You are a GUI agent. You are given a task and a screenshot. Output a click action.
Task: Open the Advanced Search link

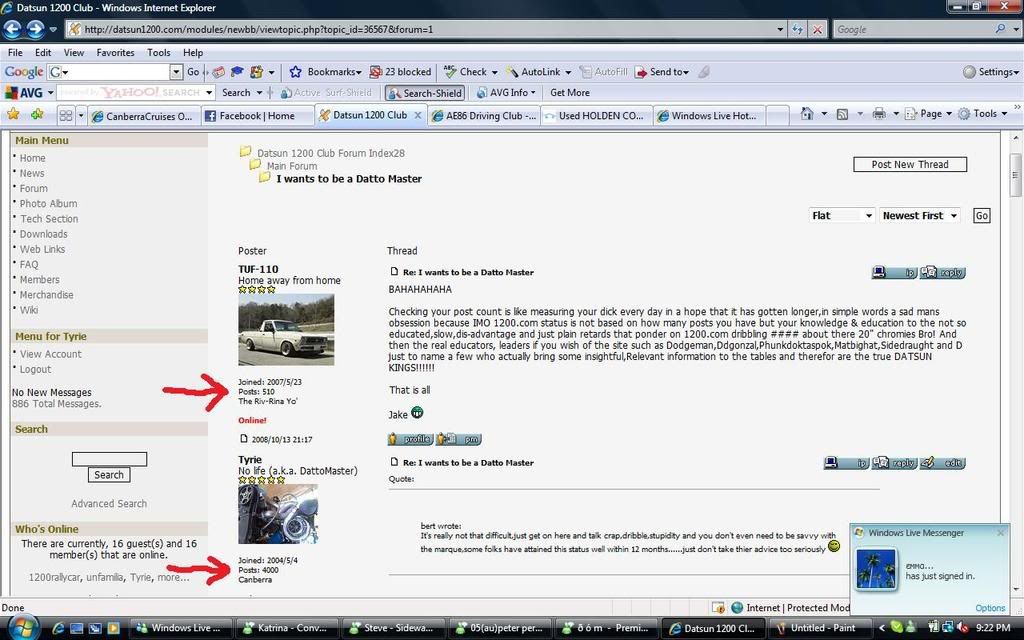click(109, 504)
